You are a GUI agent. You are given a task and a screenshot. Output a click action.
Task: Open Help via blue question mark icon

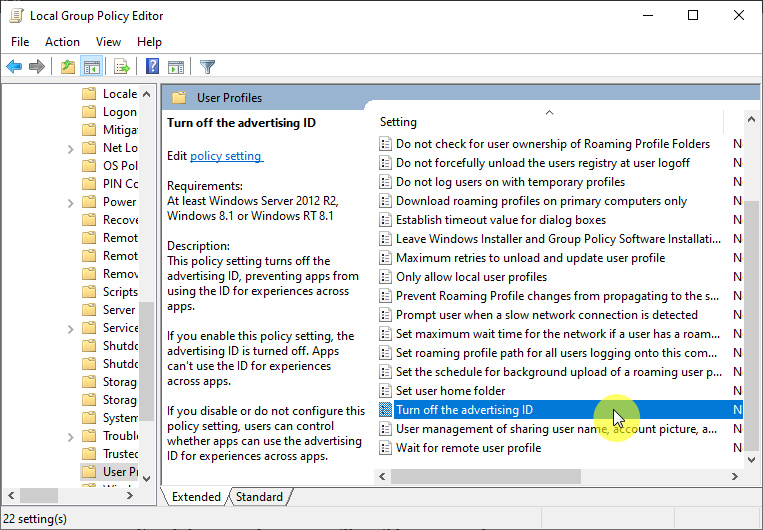152,67
